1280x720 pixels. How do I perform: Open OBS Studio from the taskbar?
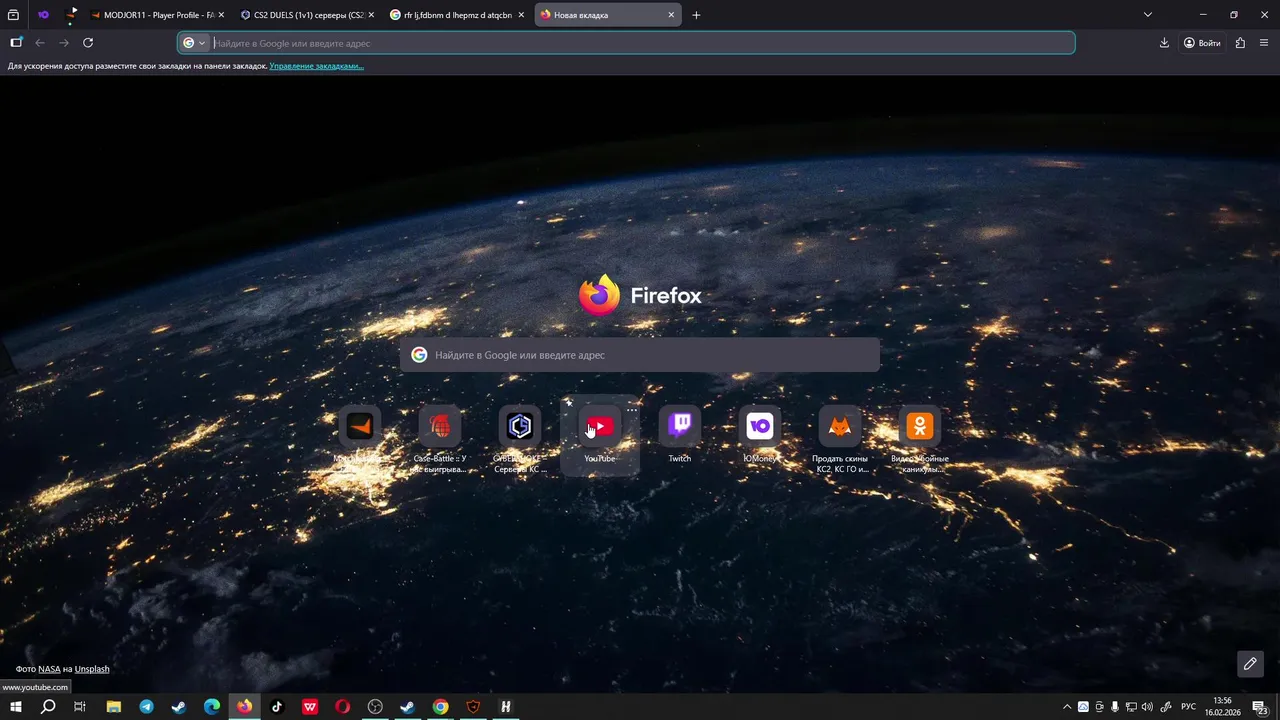(x=375, y=707)
